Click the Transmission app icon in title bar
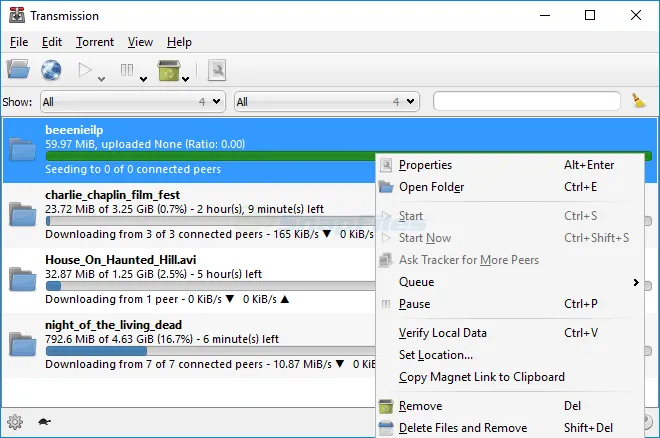 tap(17, 16)
